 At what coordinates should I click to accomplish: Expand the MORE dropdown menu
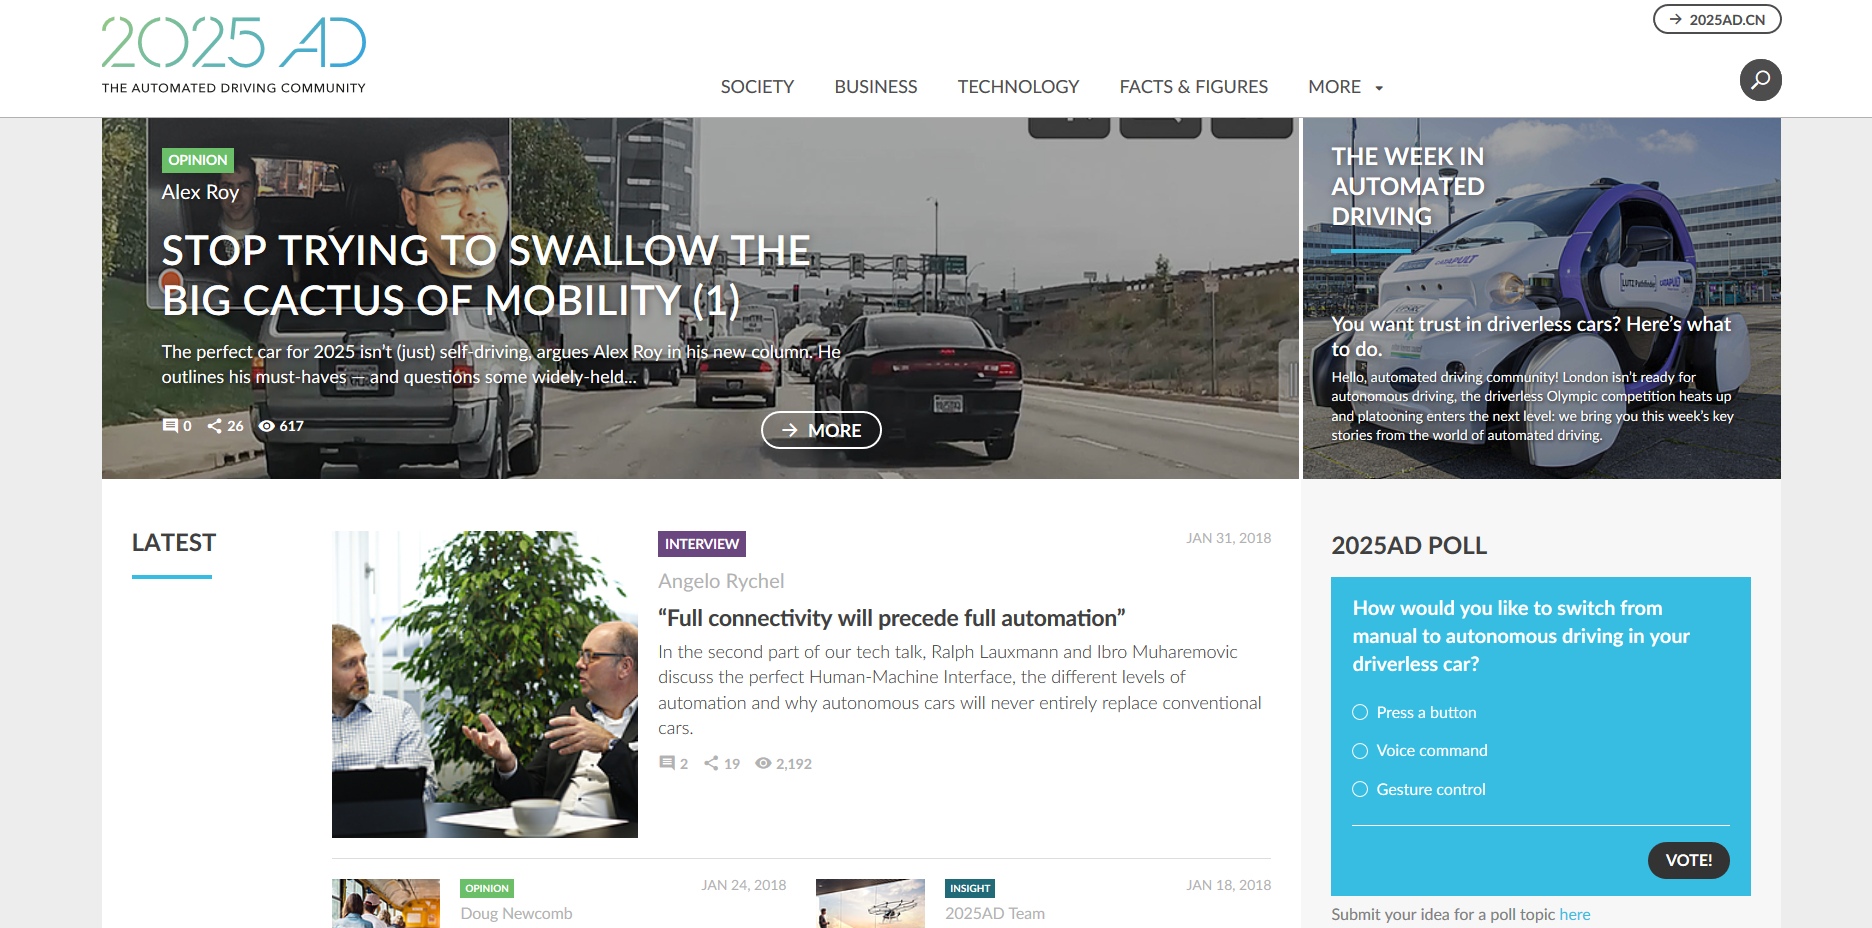click(1345, 87)
